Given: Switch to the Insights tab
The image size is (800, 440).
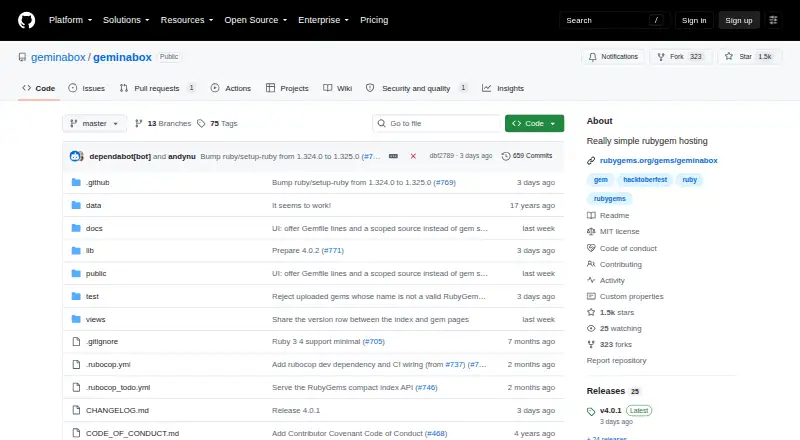Looking at the screenshot, I should (503, 88).
